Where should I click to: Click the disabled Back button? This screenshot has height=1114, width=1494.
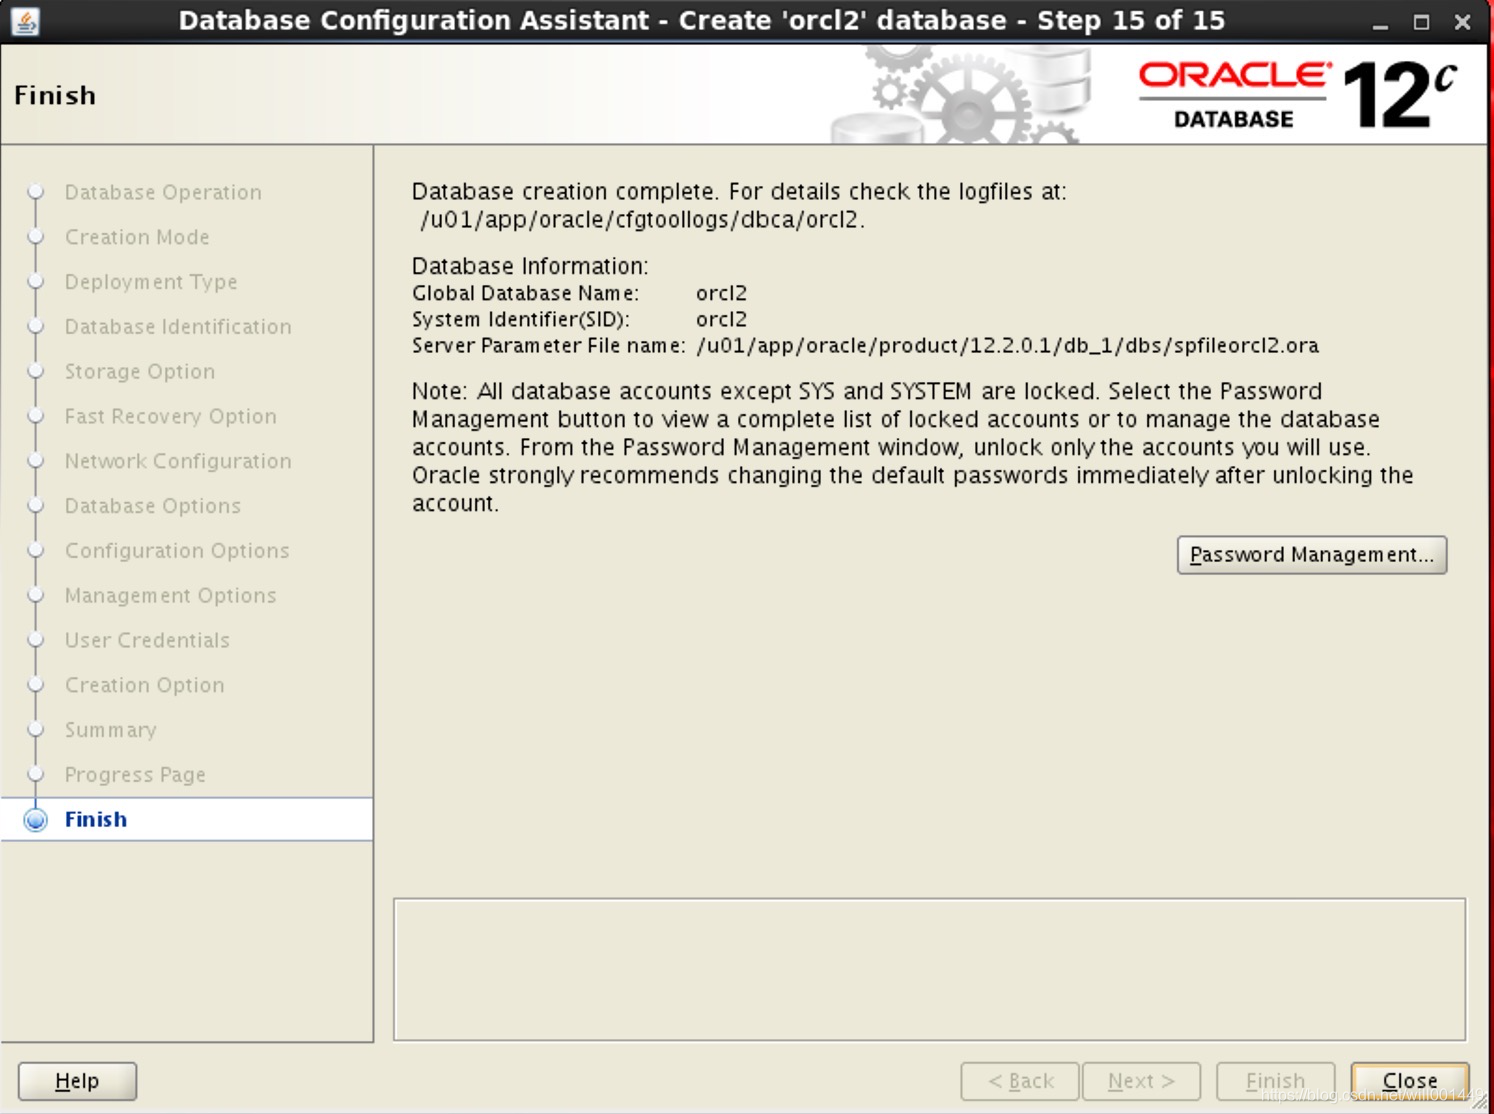pos(1020,1081)
